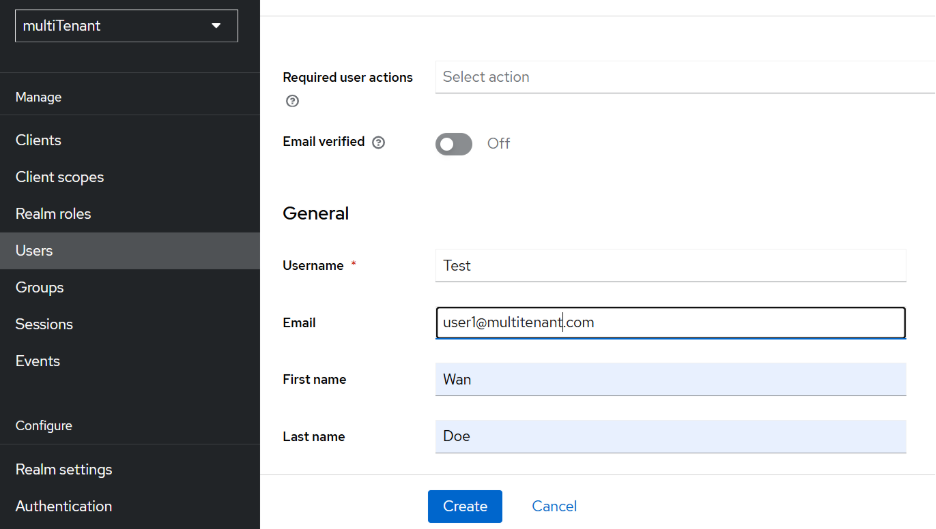Open Realm settings under Configure
Image resolution: width=936 pixels, height=529 pixels.
click(x=63, y=470)
